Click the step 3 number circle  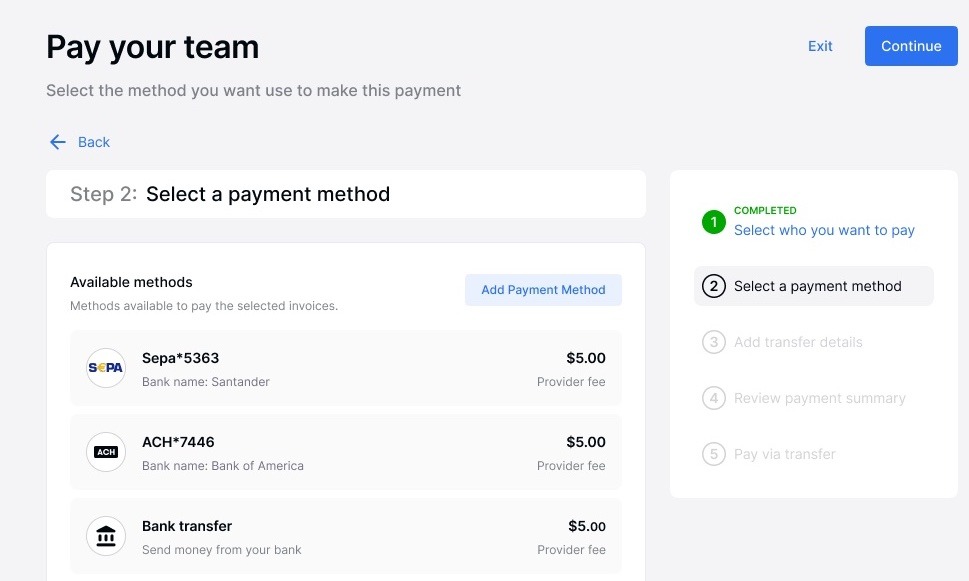pyautogui.click(x=714, y=342)
